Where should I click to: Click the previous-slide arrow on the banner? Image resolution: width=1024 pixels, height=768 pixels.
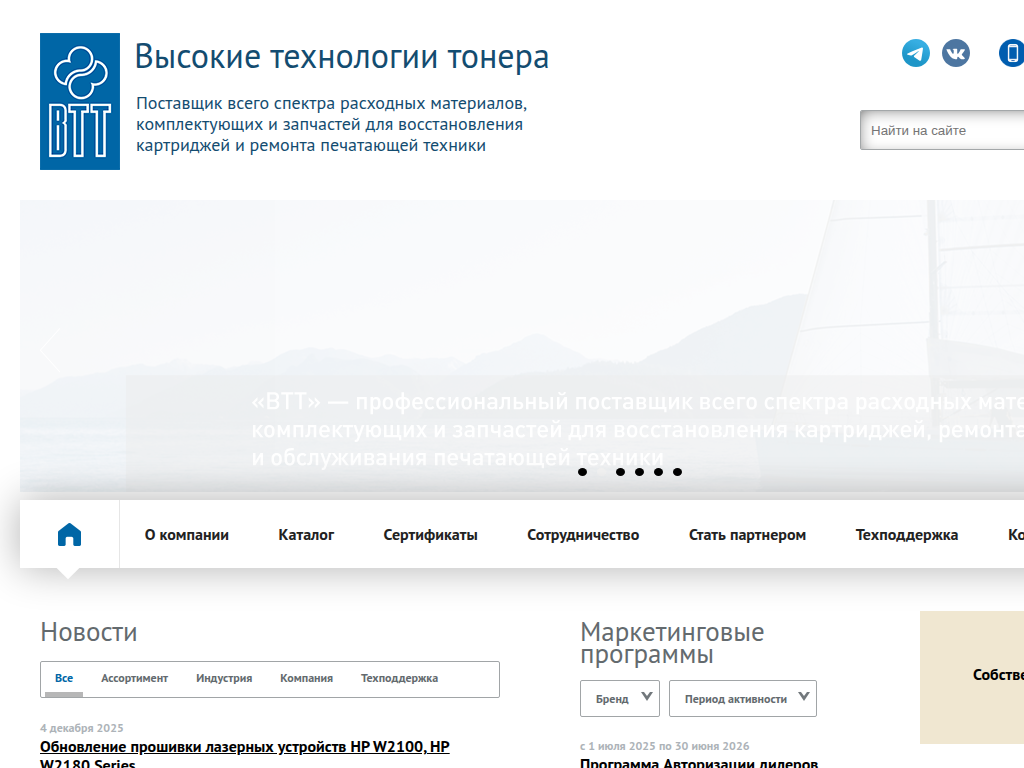tap(49, 351)
